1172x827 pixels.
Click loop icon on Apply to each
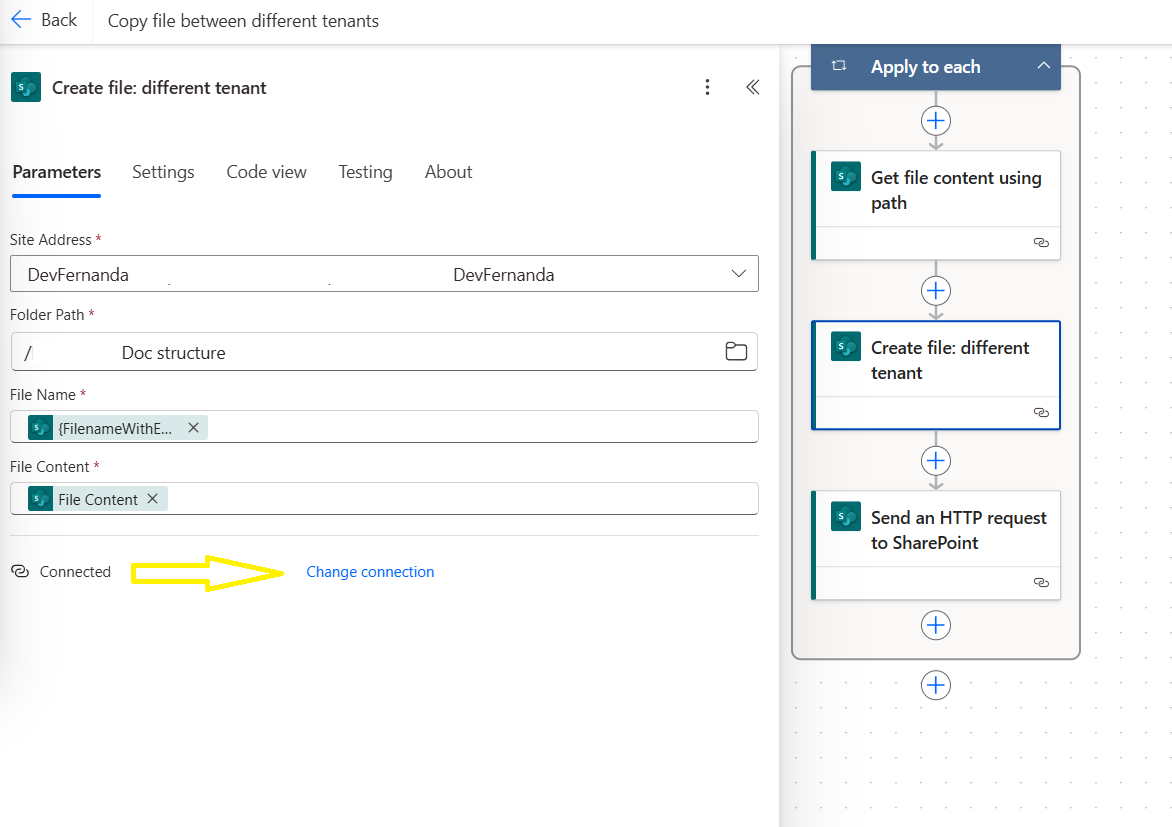[839, 66]
